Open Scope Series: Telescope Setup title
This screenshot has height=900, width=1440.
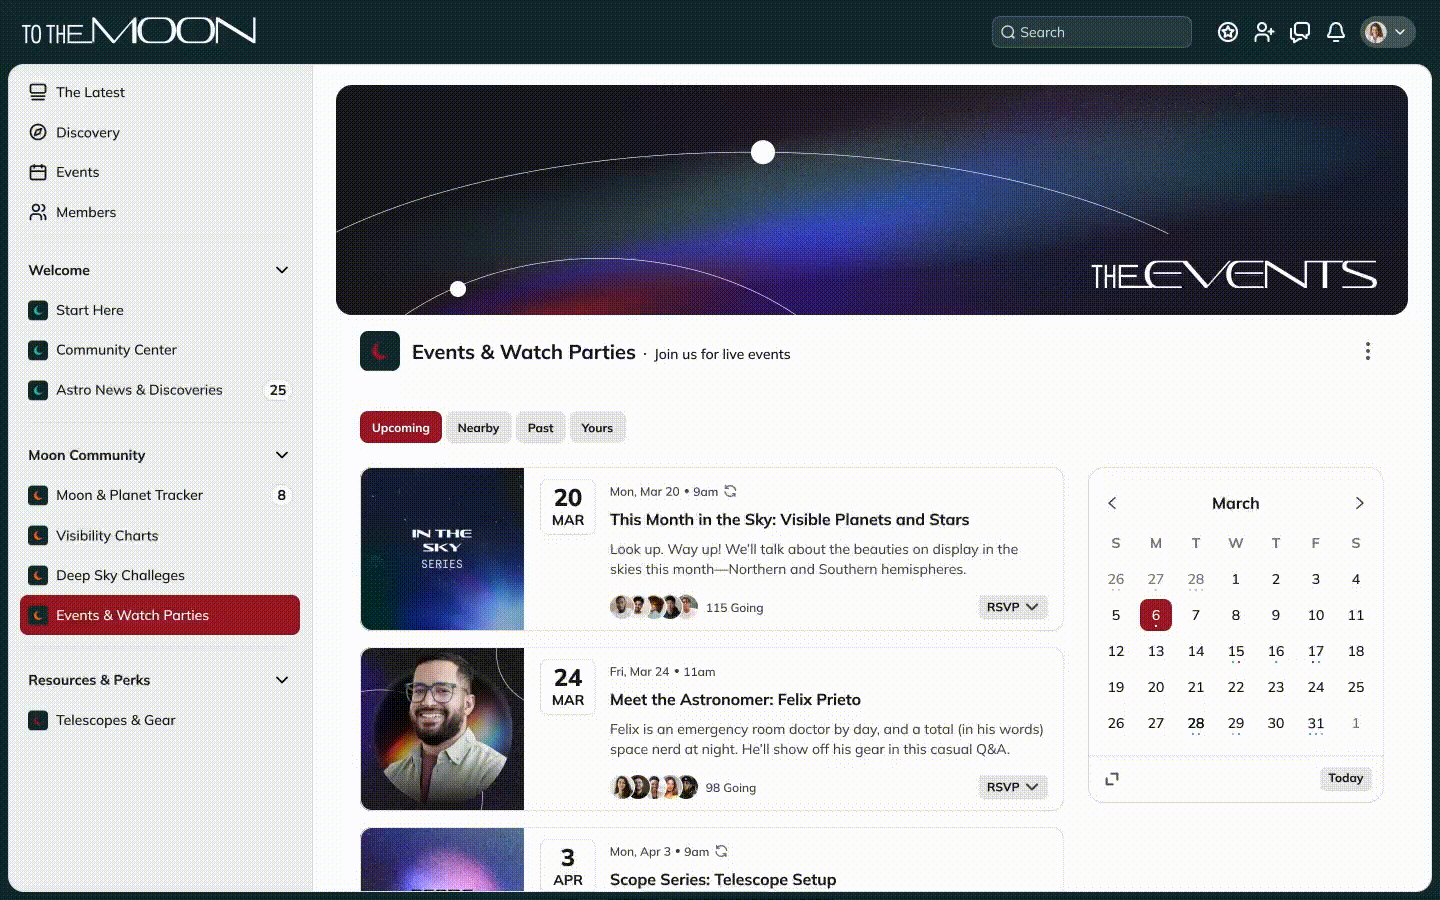pyautogui.click(x=723, y=880)
